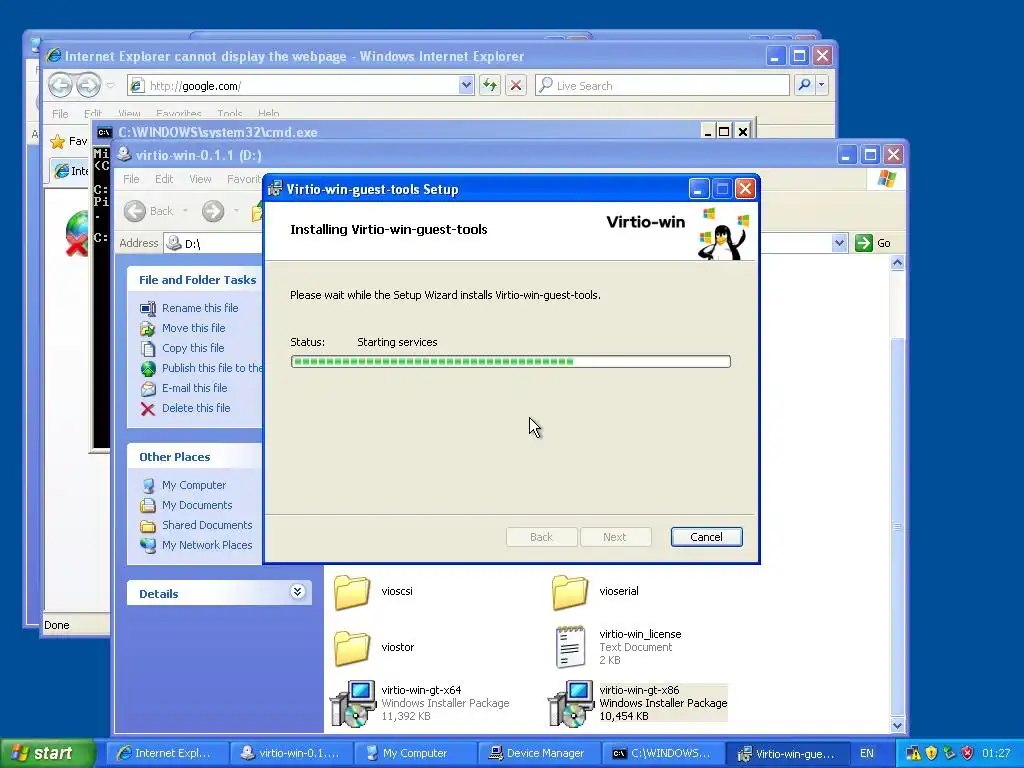
Task: Open the View menu in the virtio-win Explorer window
Action: [200, 179]
